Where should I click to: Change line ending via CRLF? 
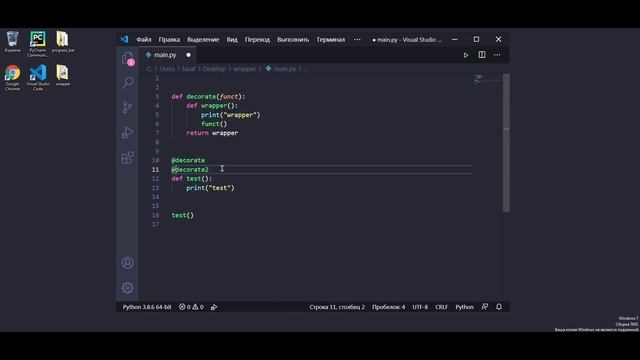pyautogui.click(x=441, y=307)
